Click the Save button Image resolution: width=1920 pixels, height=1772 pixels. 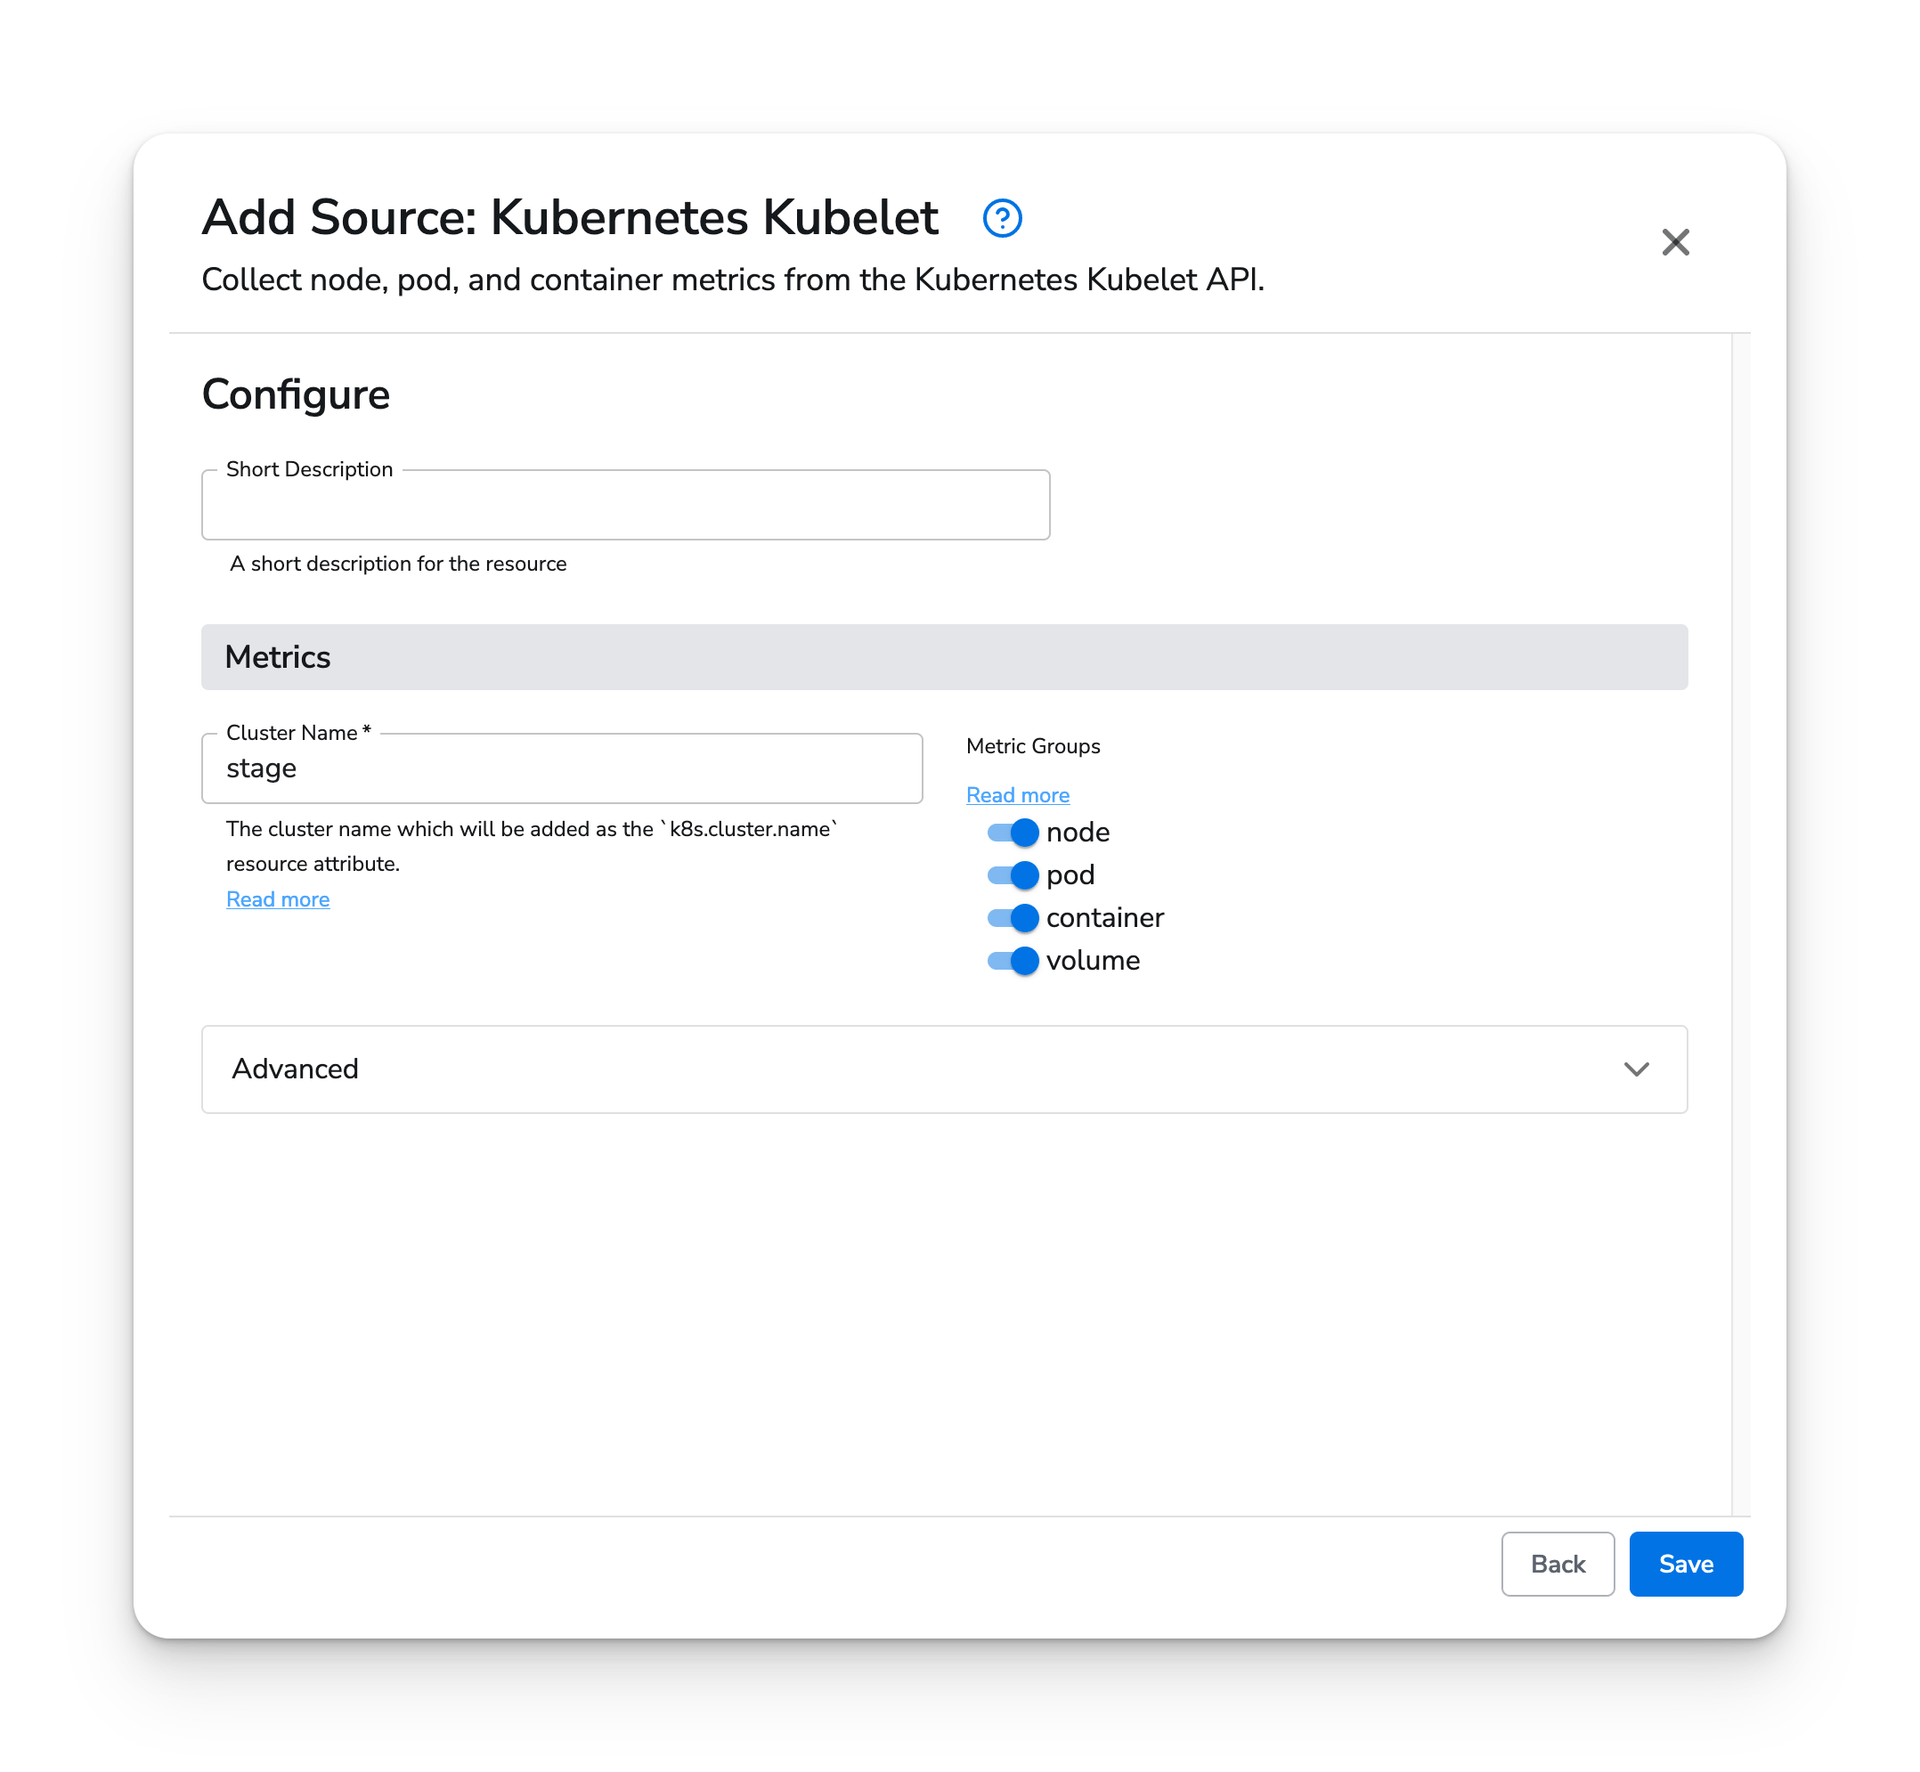pyautogui.click(x=1686, y=1564)
